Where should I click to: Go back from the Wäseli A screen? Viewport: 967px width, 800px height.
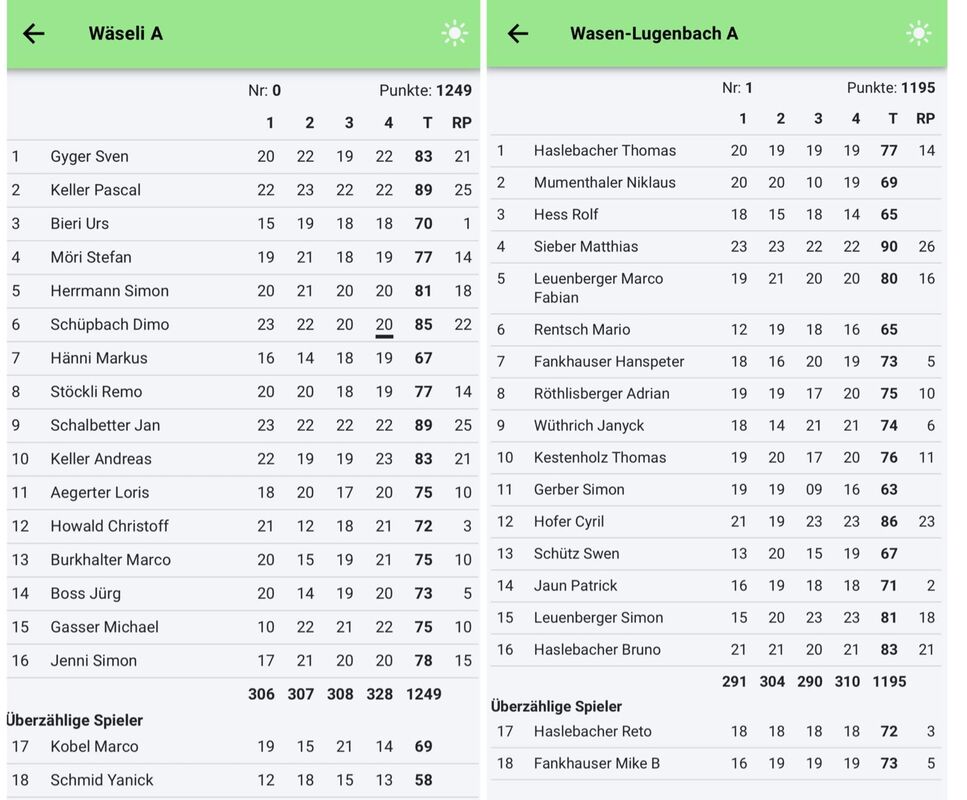click(x=34, y=33)
